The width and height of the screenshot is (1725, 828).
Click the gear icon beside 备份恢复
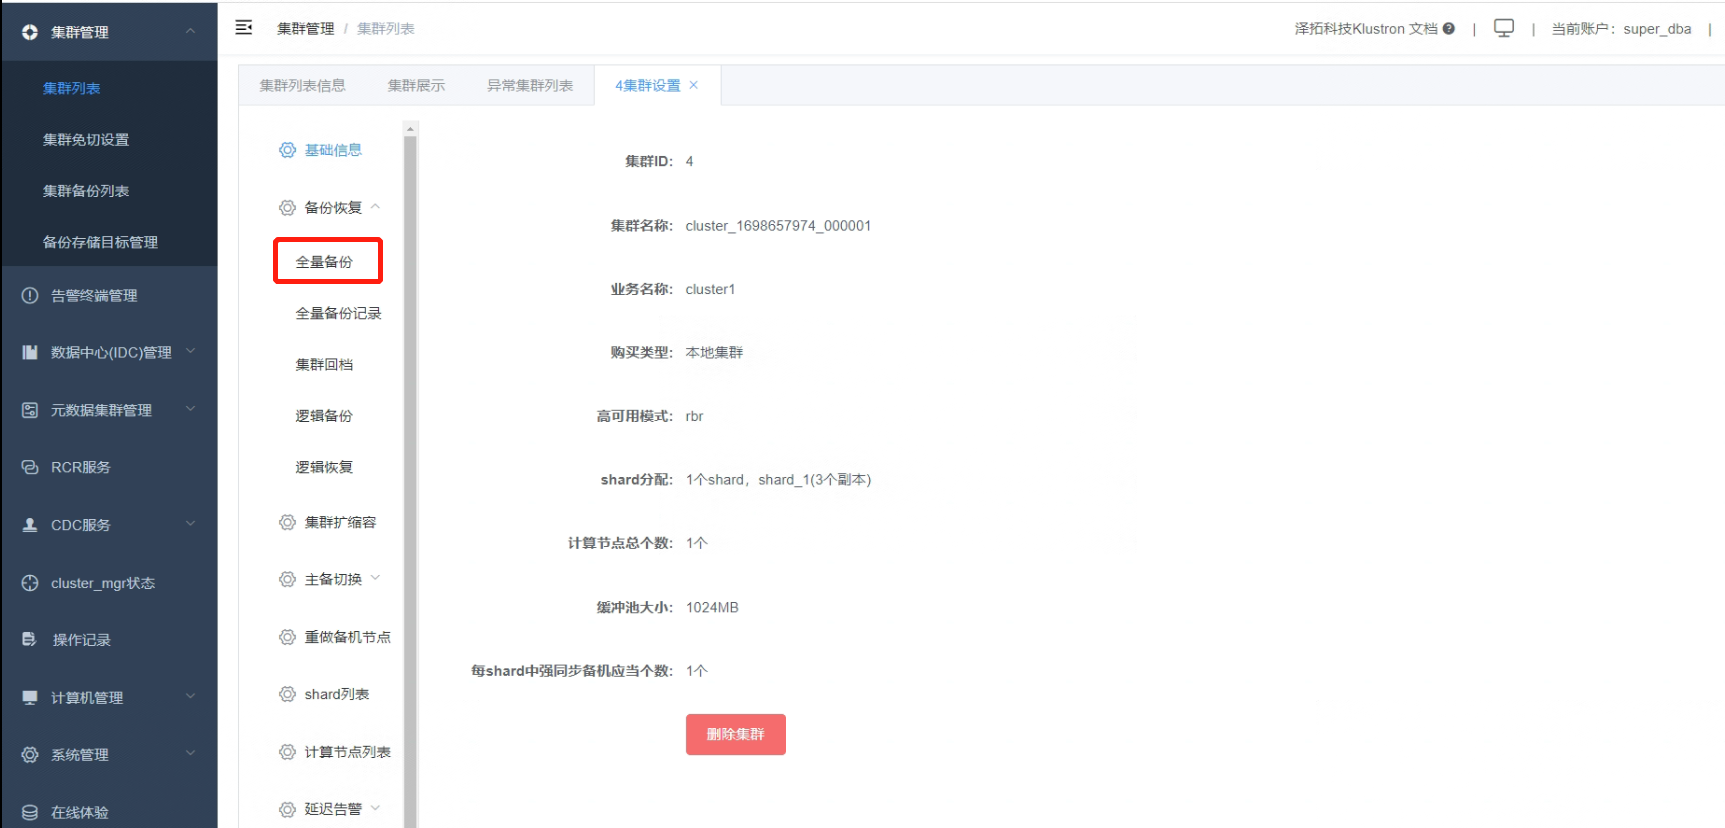287,208
